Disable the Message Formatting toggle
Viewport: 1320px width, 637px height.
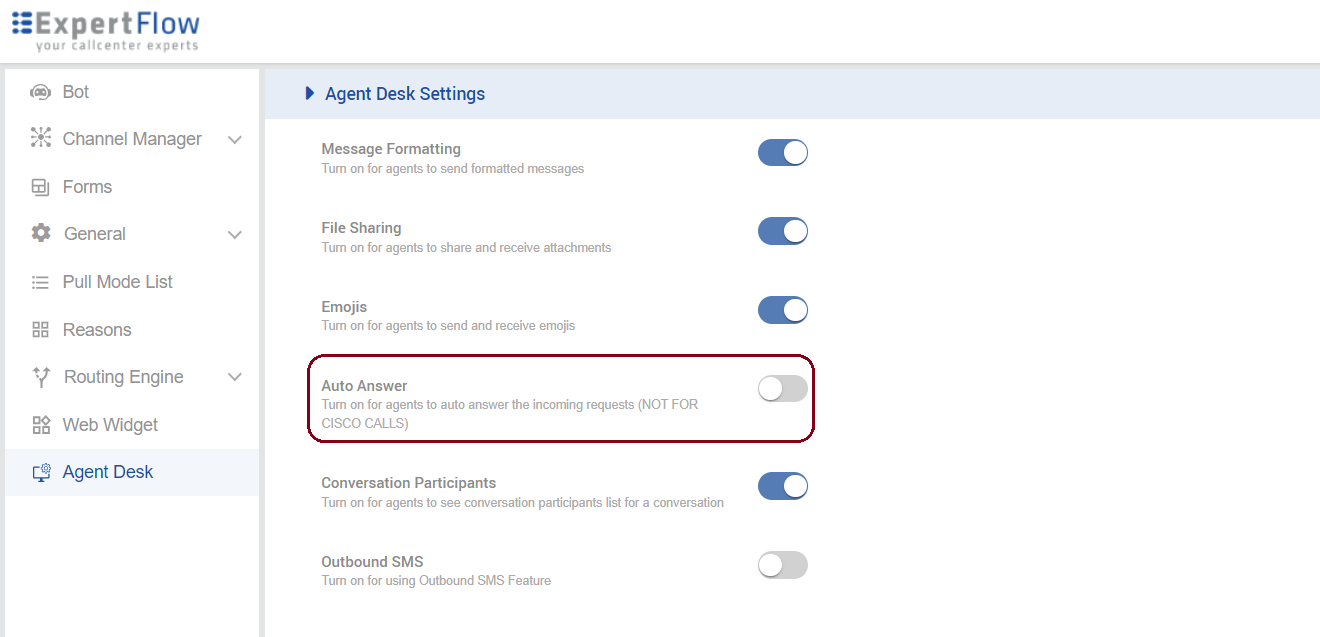tap(782, 153)
